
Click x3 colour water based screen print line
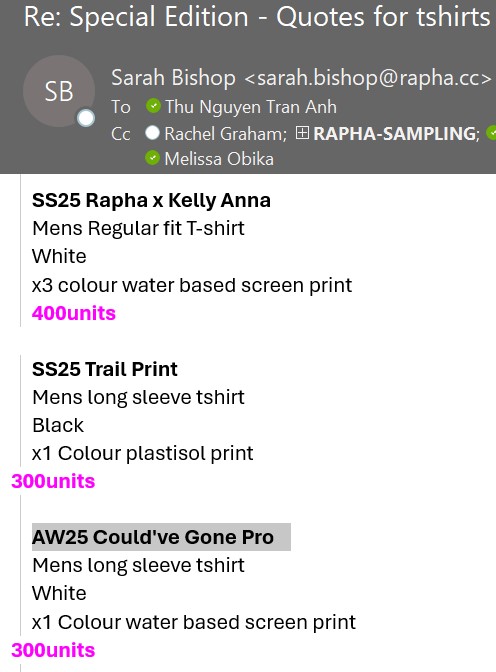[x=192, y=285]
